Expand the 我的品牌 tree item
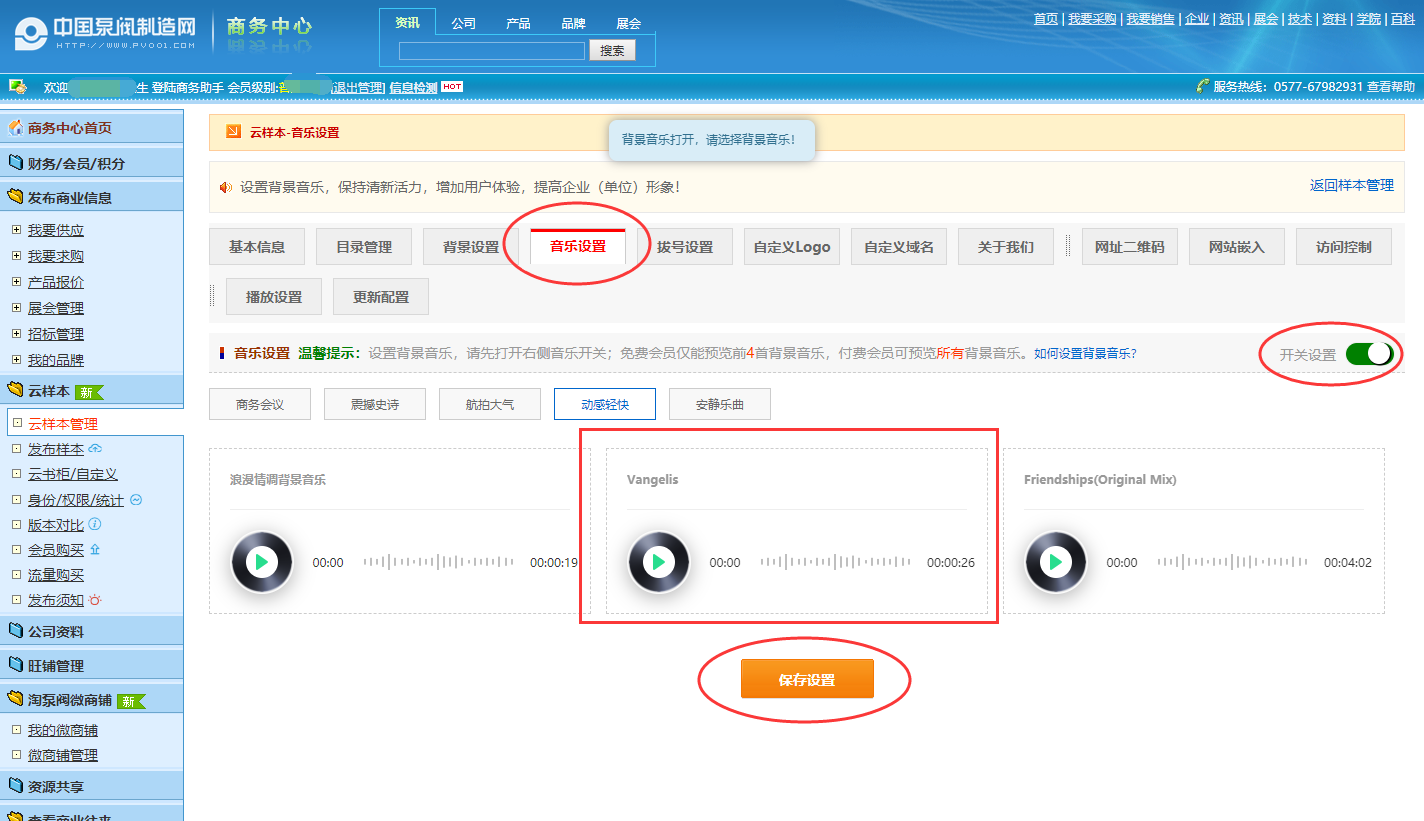Image resolution: width=1424 pixels, height=821 pixels. tap(16, 360)
